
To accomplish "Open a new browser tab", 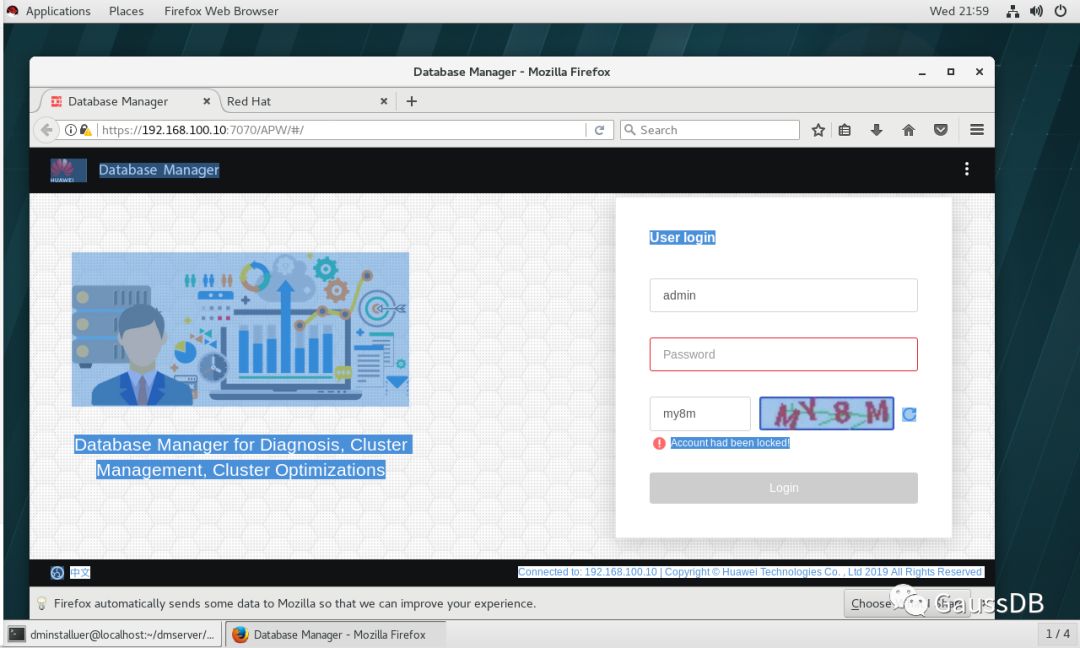I will [411, 101].
